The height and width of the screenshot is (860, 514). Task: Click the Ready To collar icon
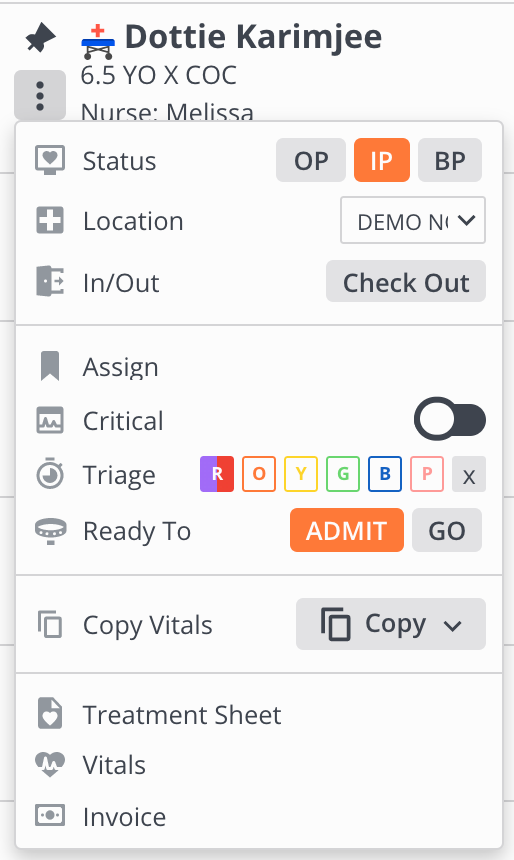click(50, 531)
